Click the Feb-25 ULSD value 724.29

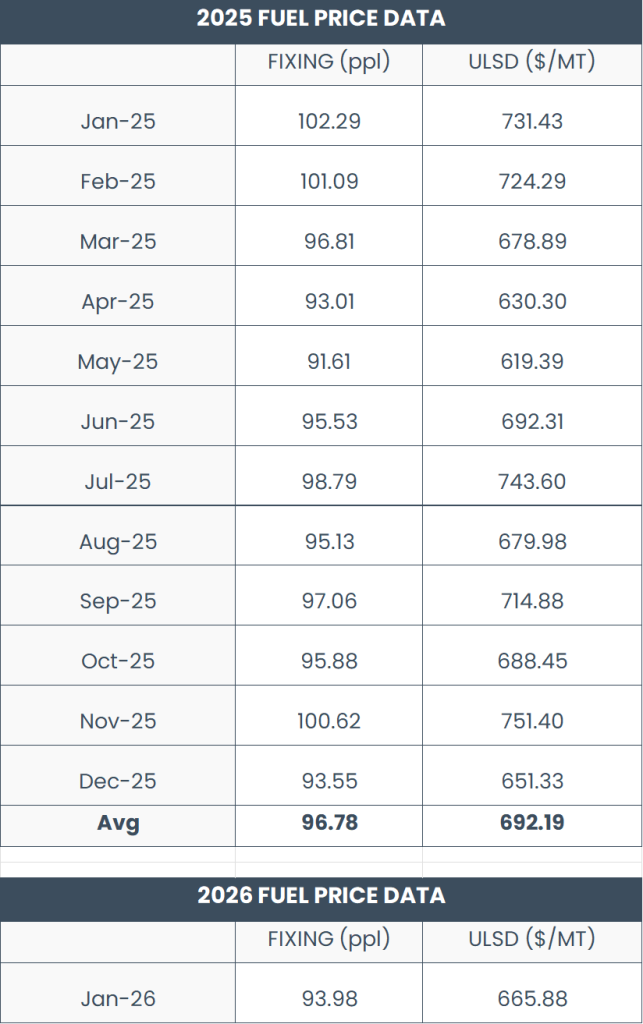[532, 182]
